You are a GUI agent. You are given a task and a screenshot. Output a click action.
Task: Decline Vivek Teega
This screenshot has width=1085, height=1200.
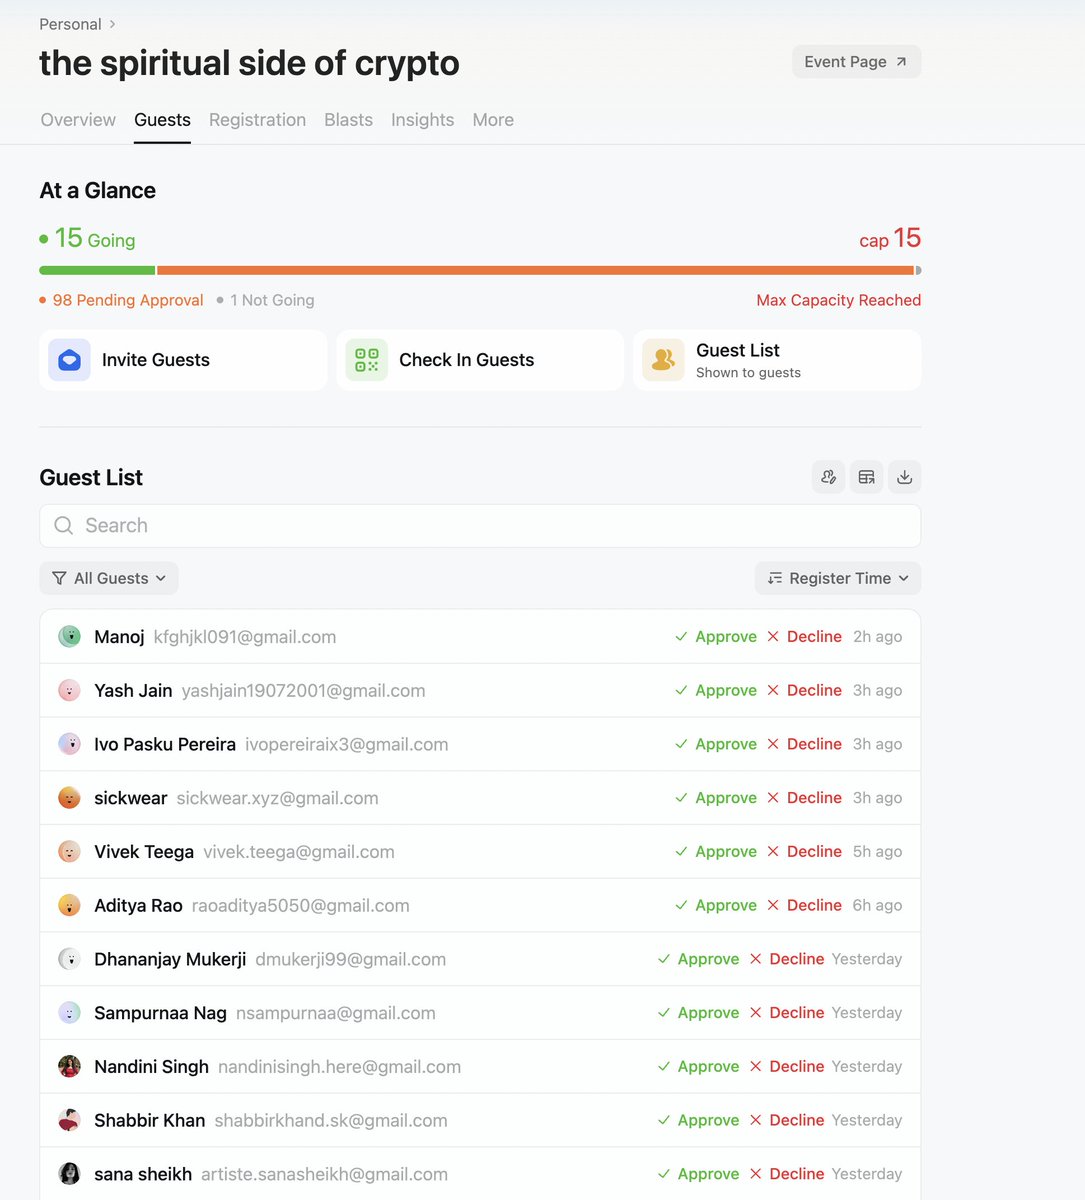[804, 852]
